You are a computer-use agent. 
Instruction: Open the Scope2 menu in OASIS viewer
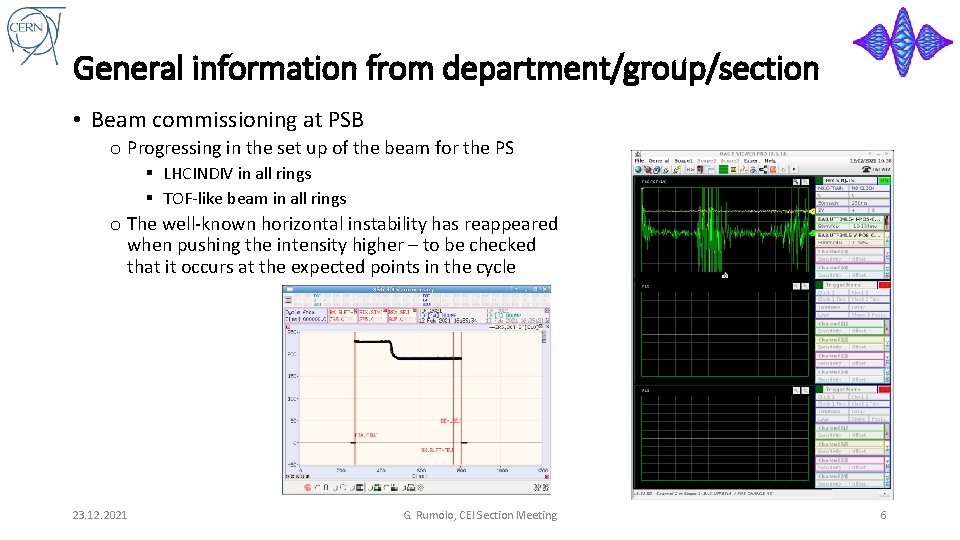[x=707, y=161]
